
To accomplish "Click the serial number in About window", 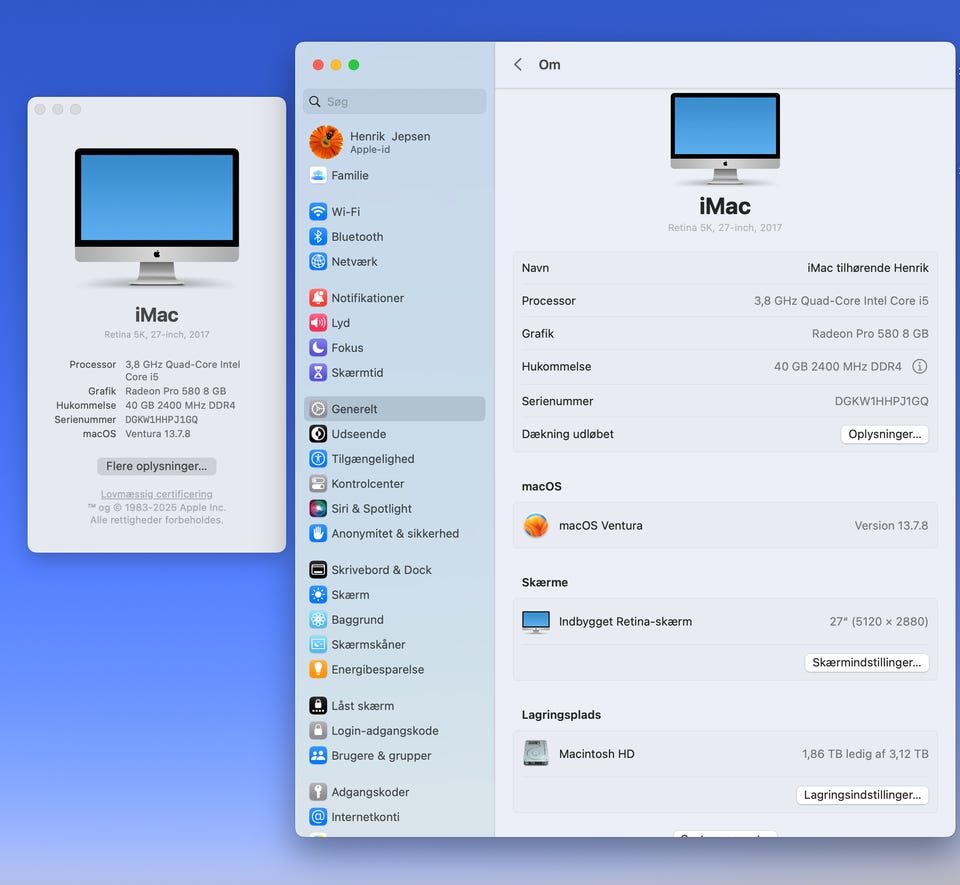I will [162, 420].
